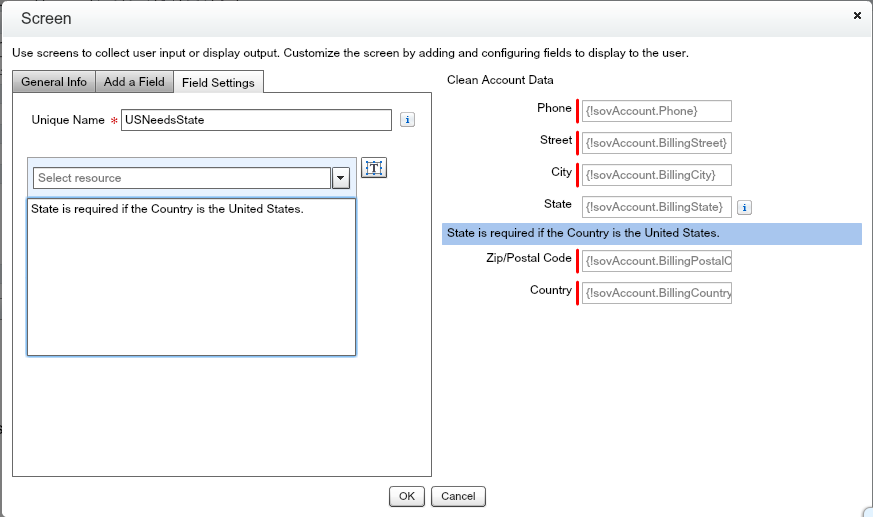The image size is (873, 517).
Task: Click the Unique Name text field
Action: (x=256, y=120)
